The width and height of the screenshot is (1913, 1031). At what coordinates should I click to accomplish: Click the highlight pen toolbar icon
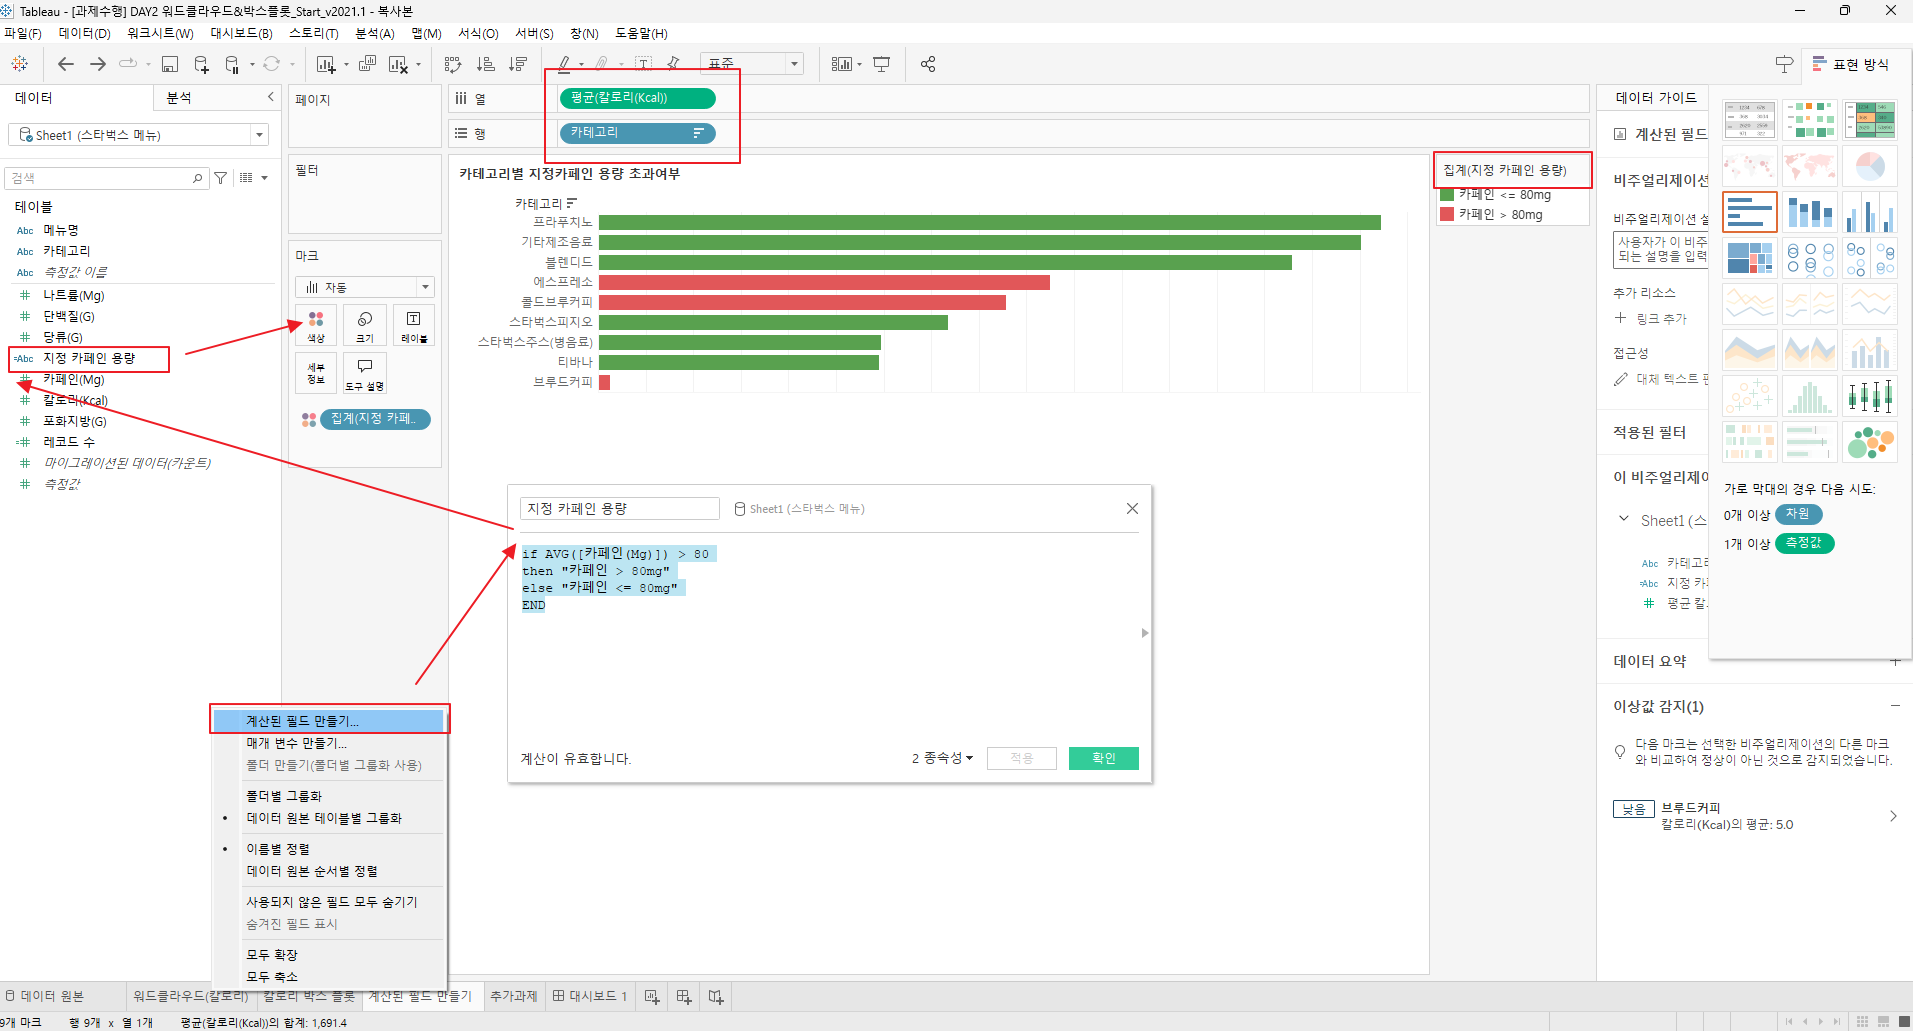[564, 64]
